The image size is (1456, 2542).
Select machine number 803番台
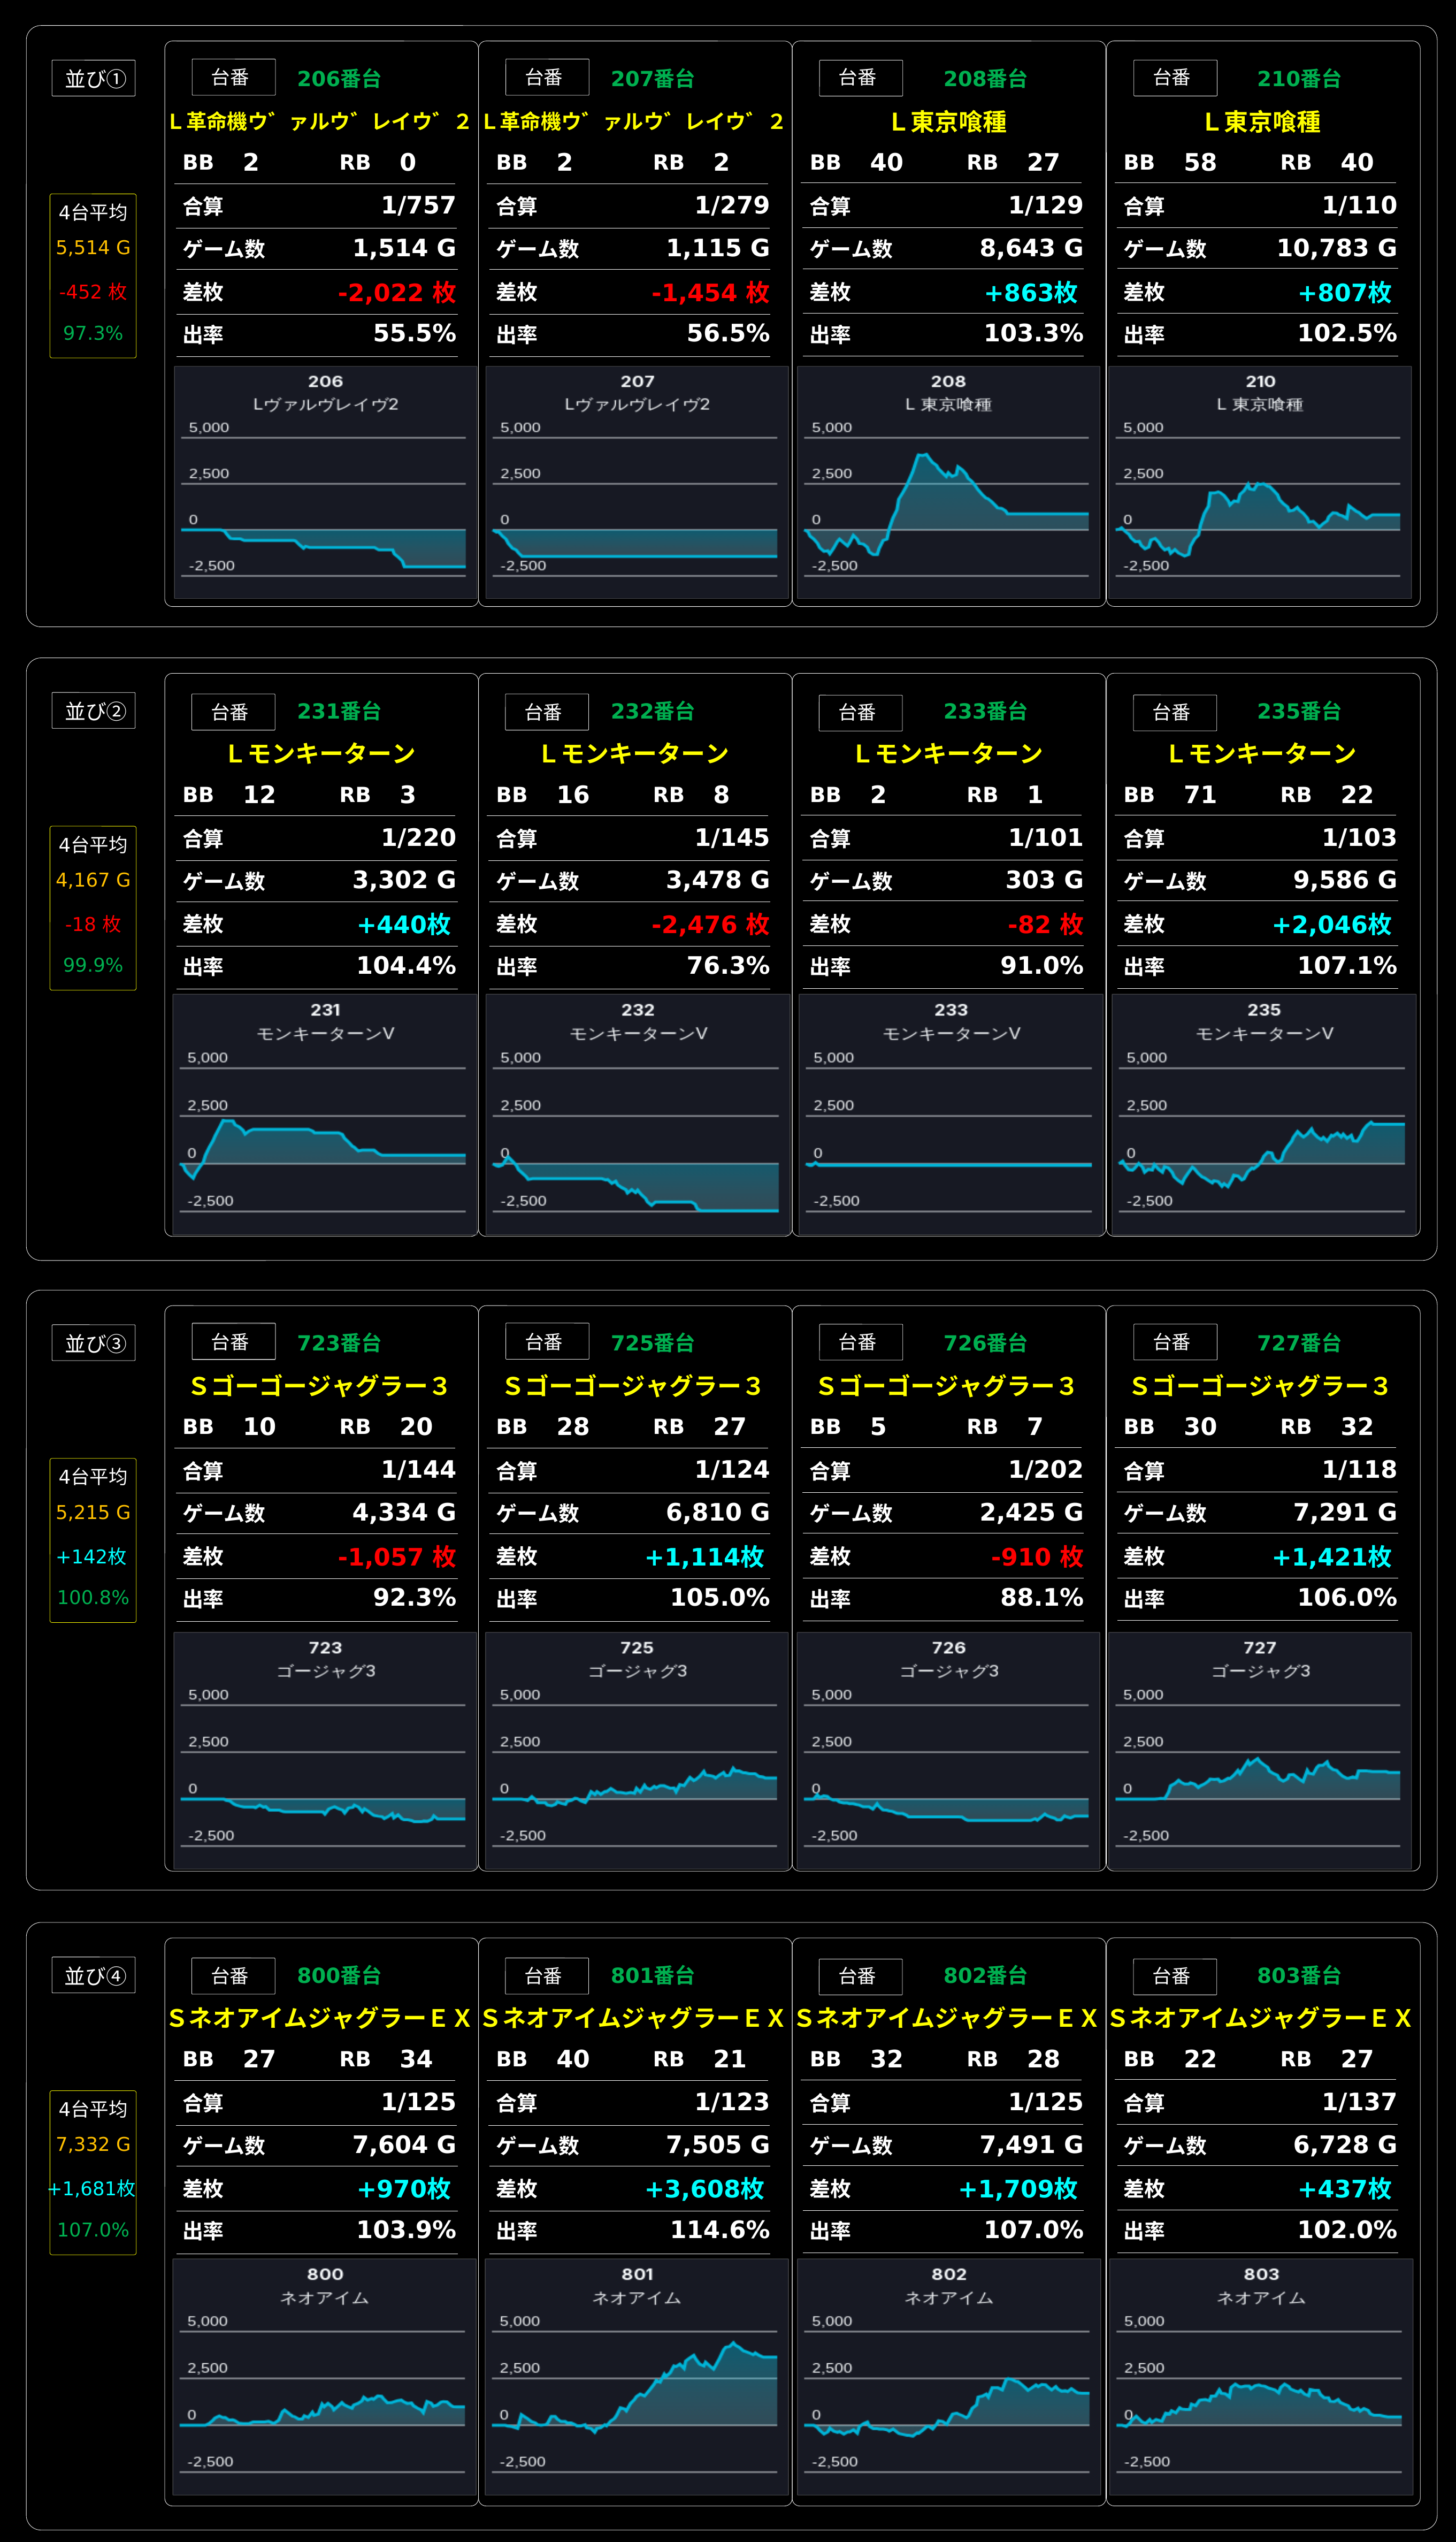(x=1299, y=1975)
